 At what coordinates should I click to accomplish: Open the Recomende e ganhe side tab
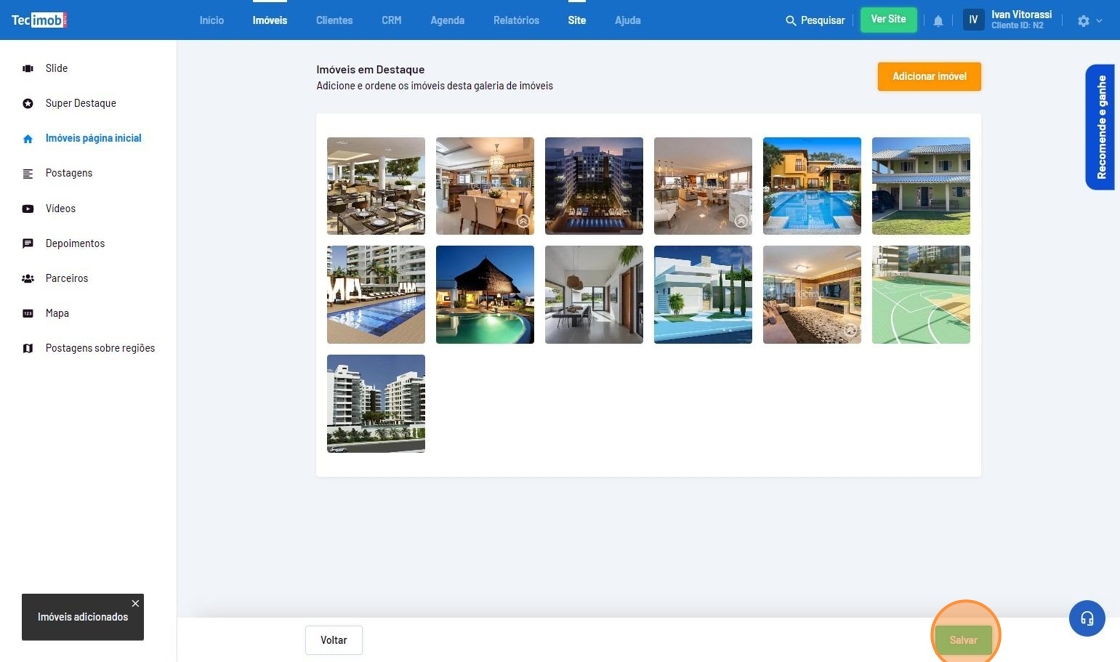(x=1100, y=127)
